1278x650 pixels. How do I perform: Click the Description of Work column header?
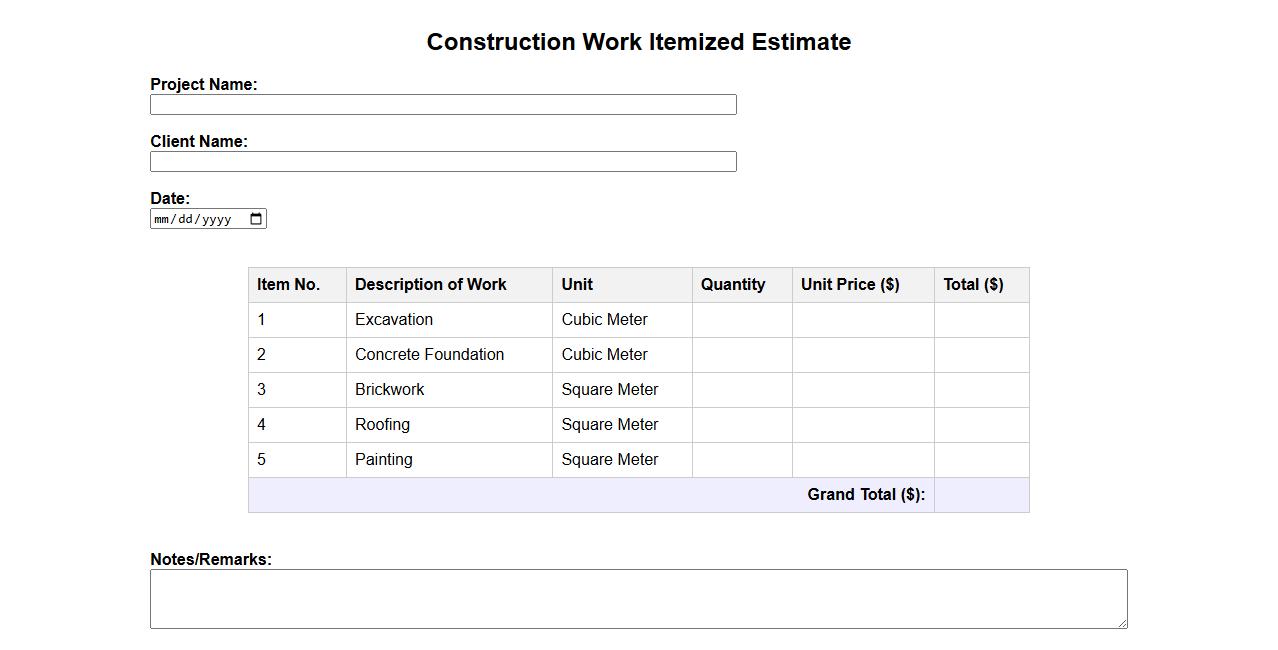(x=431, y=285)
